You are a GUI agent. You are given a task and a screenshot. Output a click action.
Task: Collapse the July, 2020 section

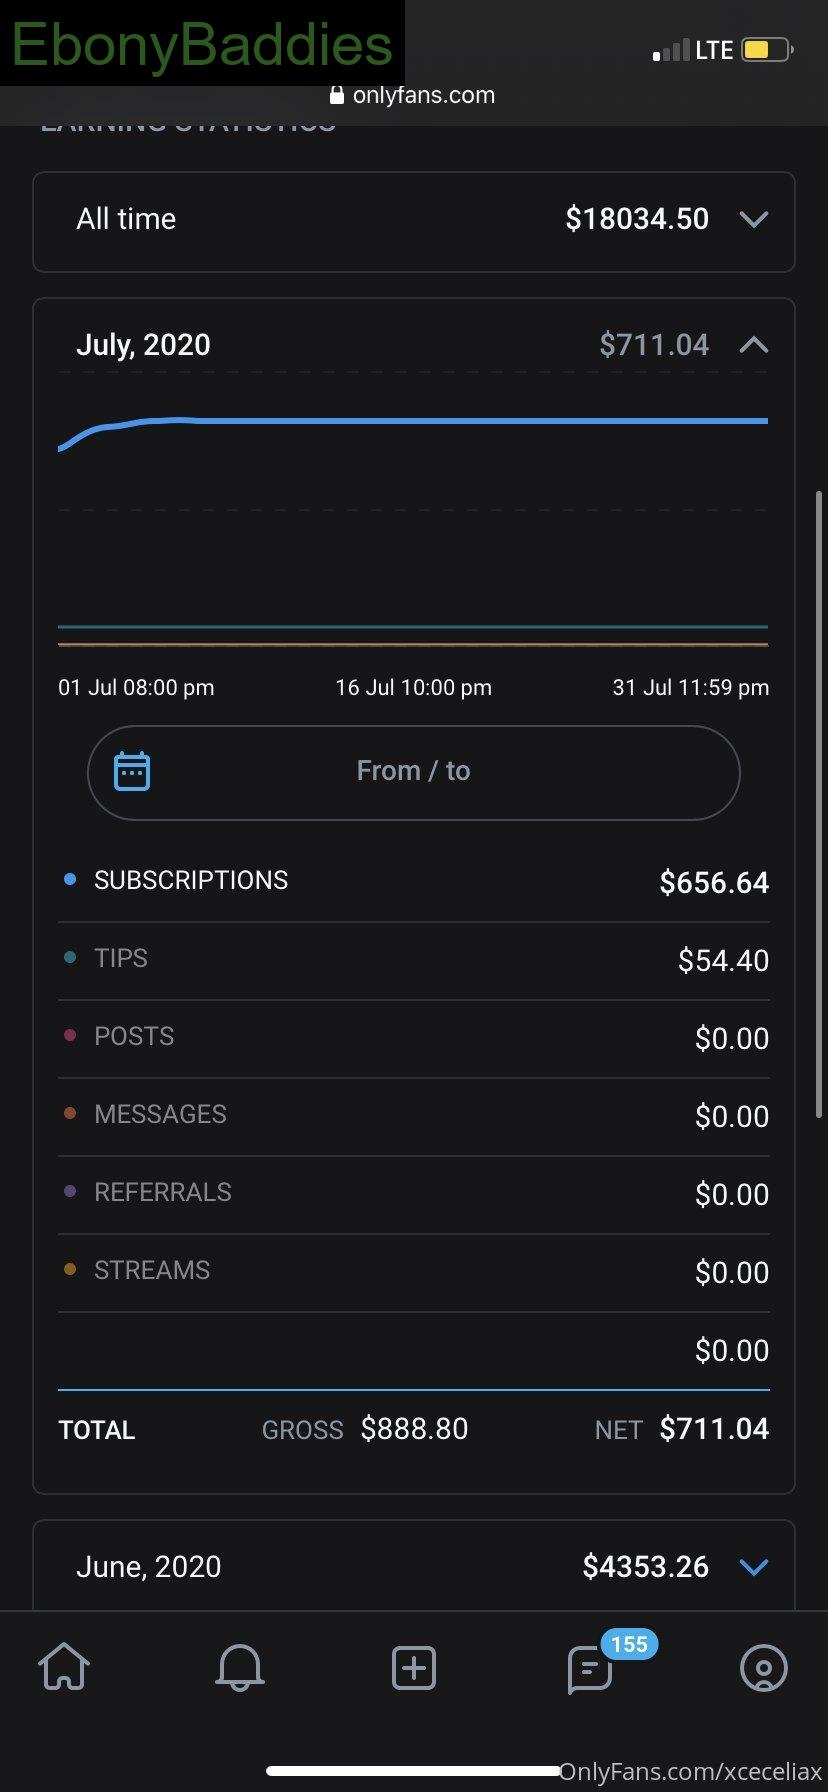[x=754, y=345]
